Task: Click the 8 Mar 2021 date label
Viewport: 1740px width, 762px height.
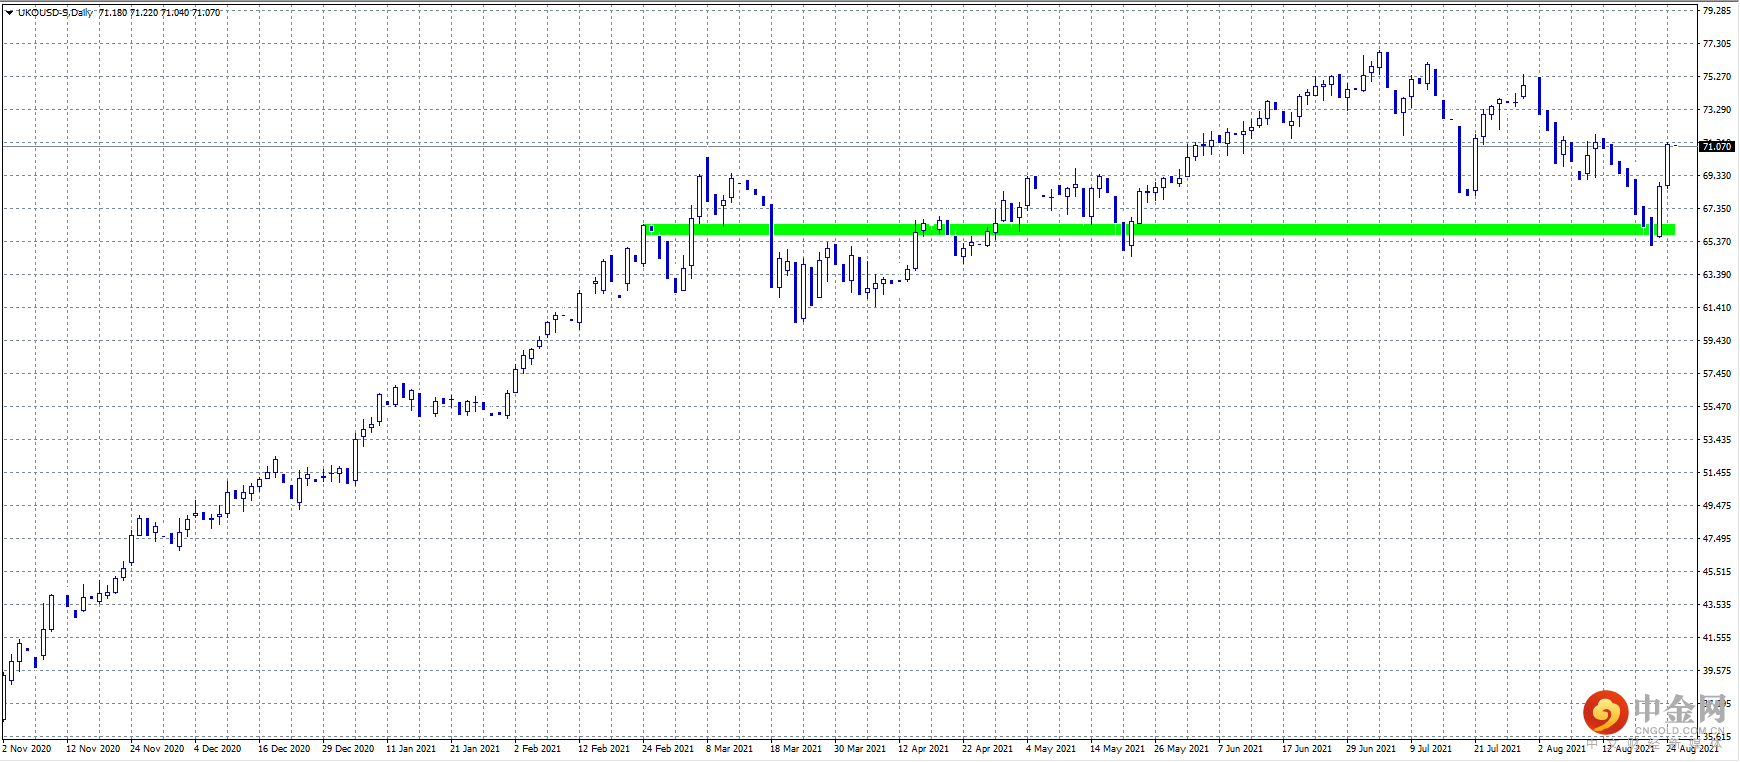Action: tap(730, 749)
